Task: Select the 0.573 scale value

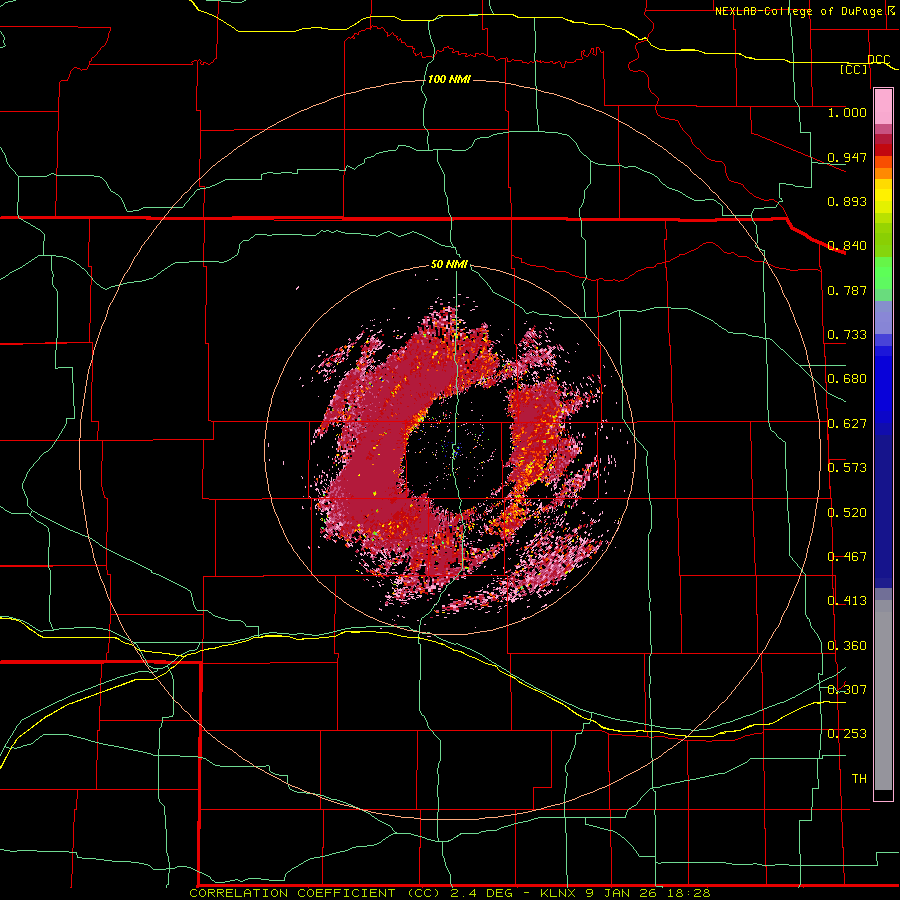Action: click(847, 468)
